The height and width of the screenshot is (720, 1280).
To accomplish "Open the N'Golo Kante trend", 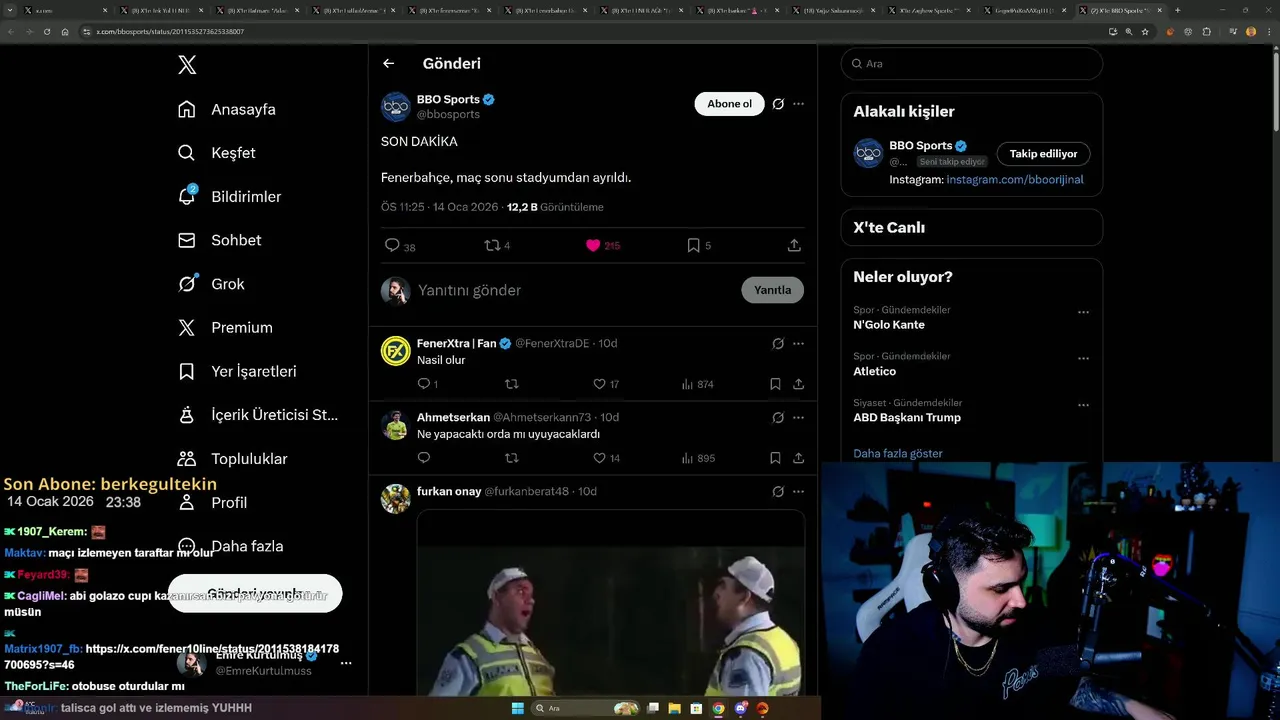I will pyautogui.click(x=889, y=325).
